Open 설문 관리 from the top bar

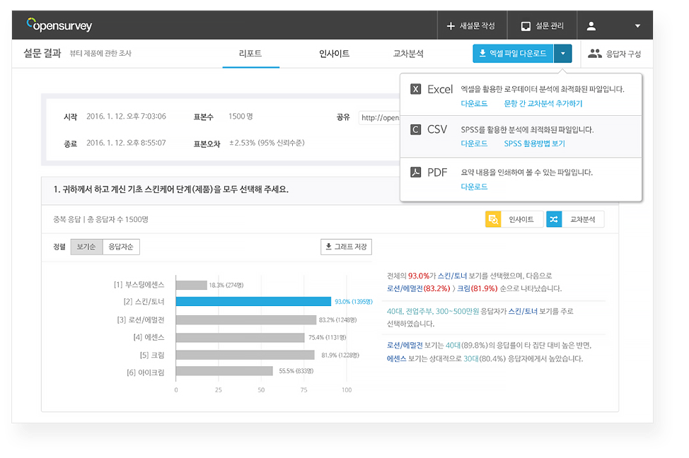542,26
